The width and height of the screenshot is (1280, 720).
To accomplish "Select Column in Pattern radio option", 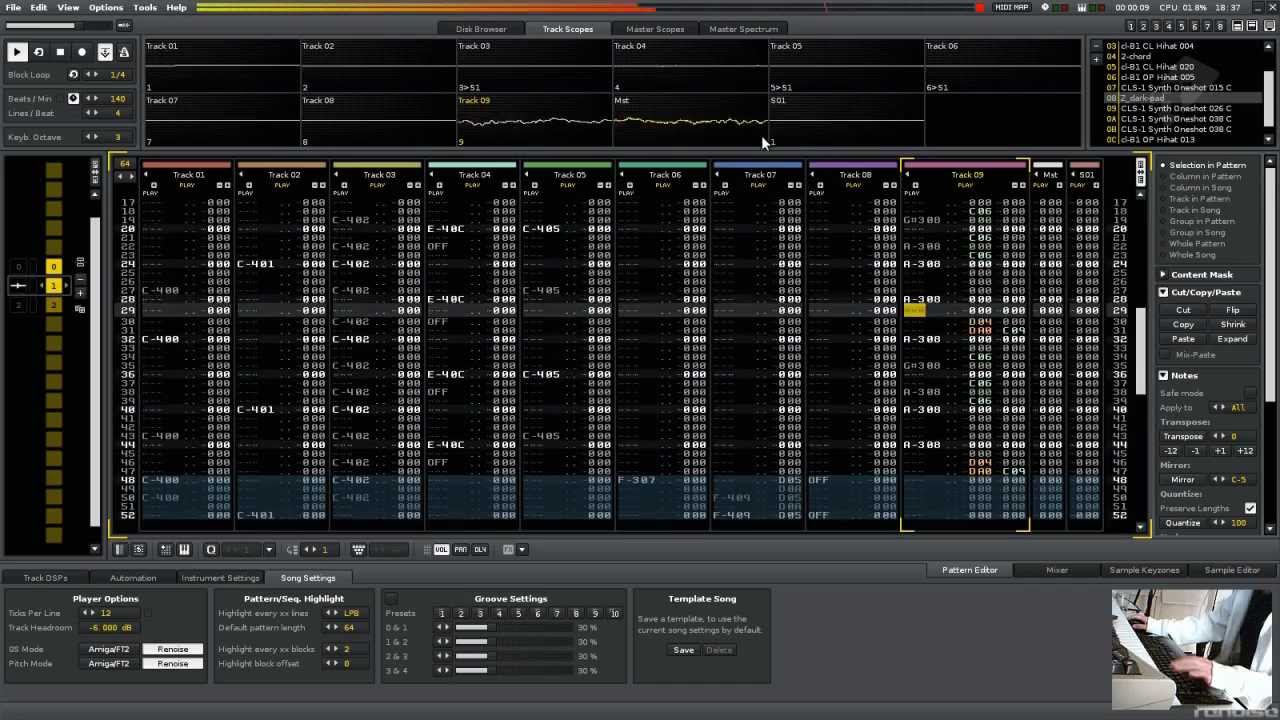I will pyautogui.click(x=1200, y=176).
